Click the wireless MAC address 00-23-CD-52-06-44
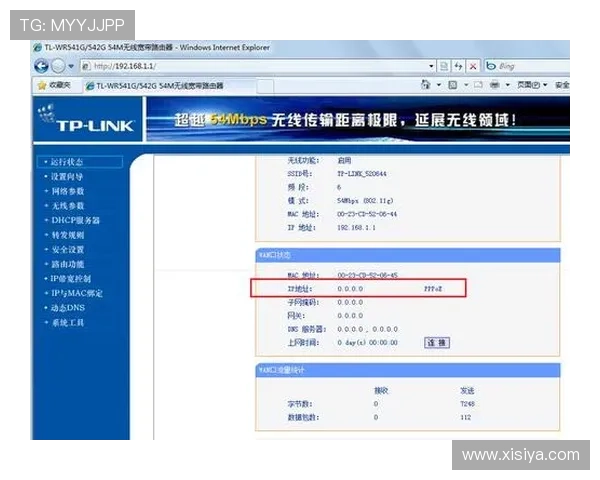The height and width of the screenshot is (480, 600). click(367, 214)
